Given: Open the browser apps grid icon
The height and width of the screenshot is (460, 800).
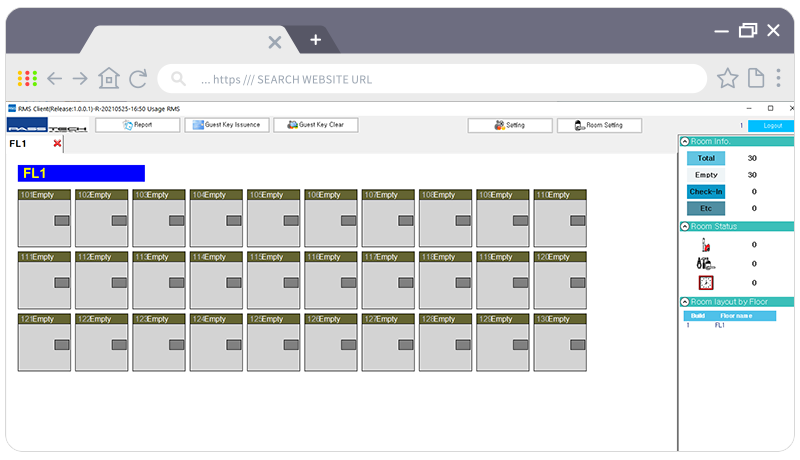Looking at the screenshot, I should pos(27,79).
